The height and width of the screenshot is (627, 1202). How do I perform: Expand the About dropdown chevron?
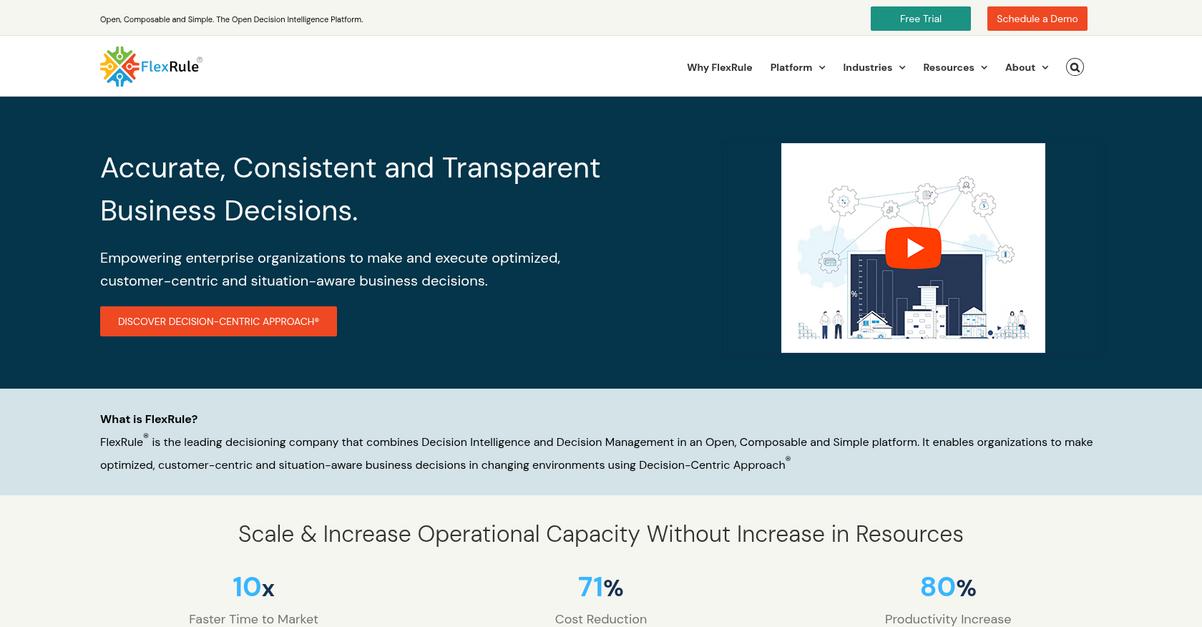pyautogui.click(x=1045, y=68)
